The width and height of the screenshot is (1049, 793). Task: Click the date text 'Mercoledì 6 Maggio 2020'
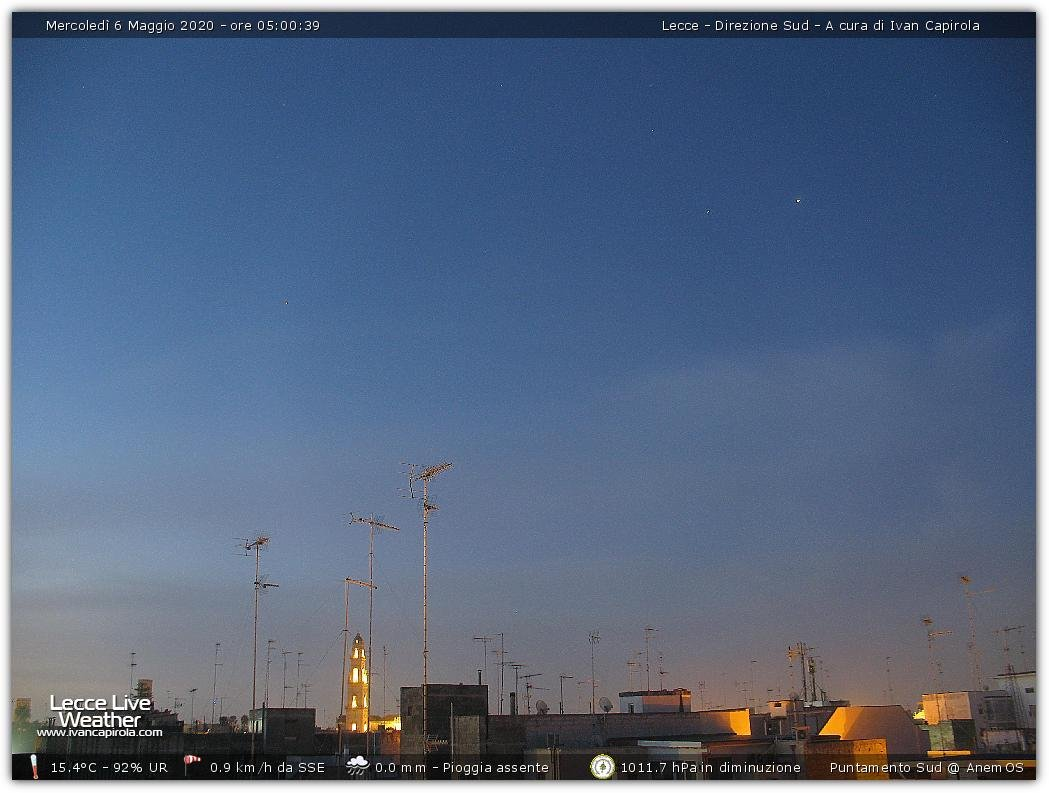[x=130, y=25]
